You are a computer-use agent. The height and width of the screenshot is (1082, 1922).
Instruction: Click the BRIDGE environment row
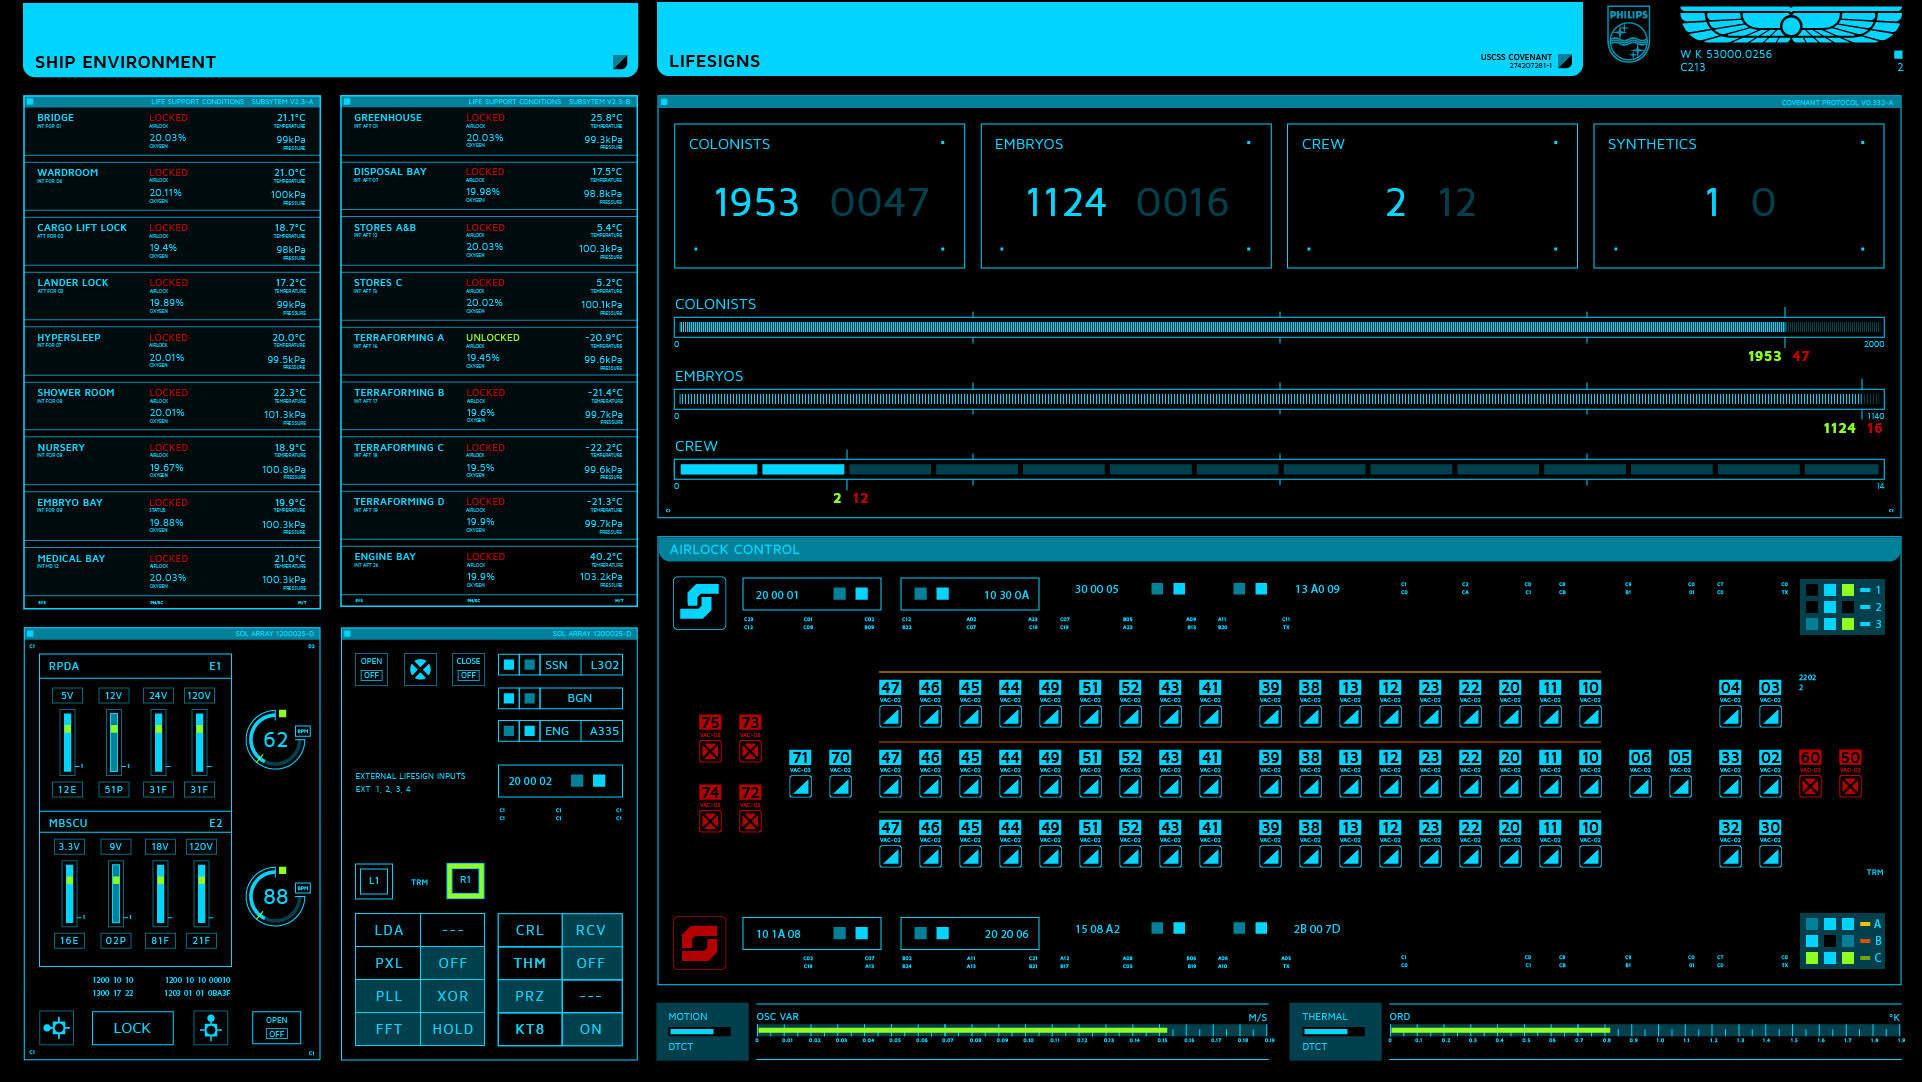172,131
